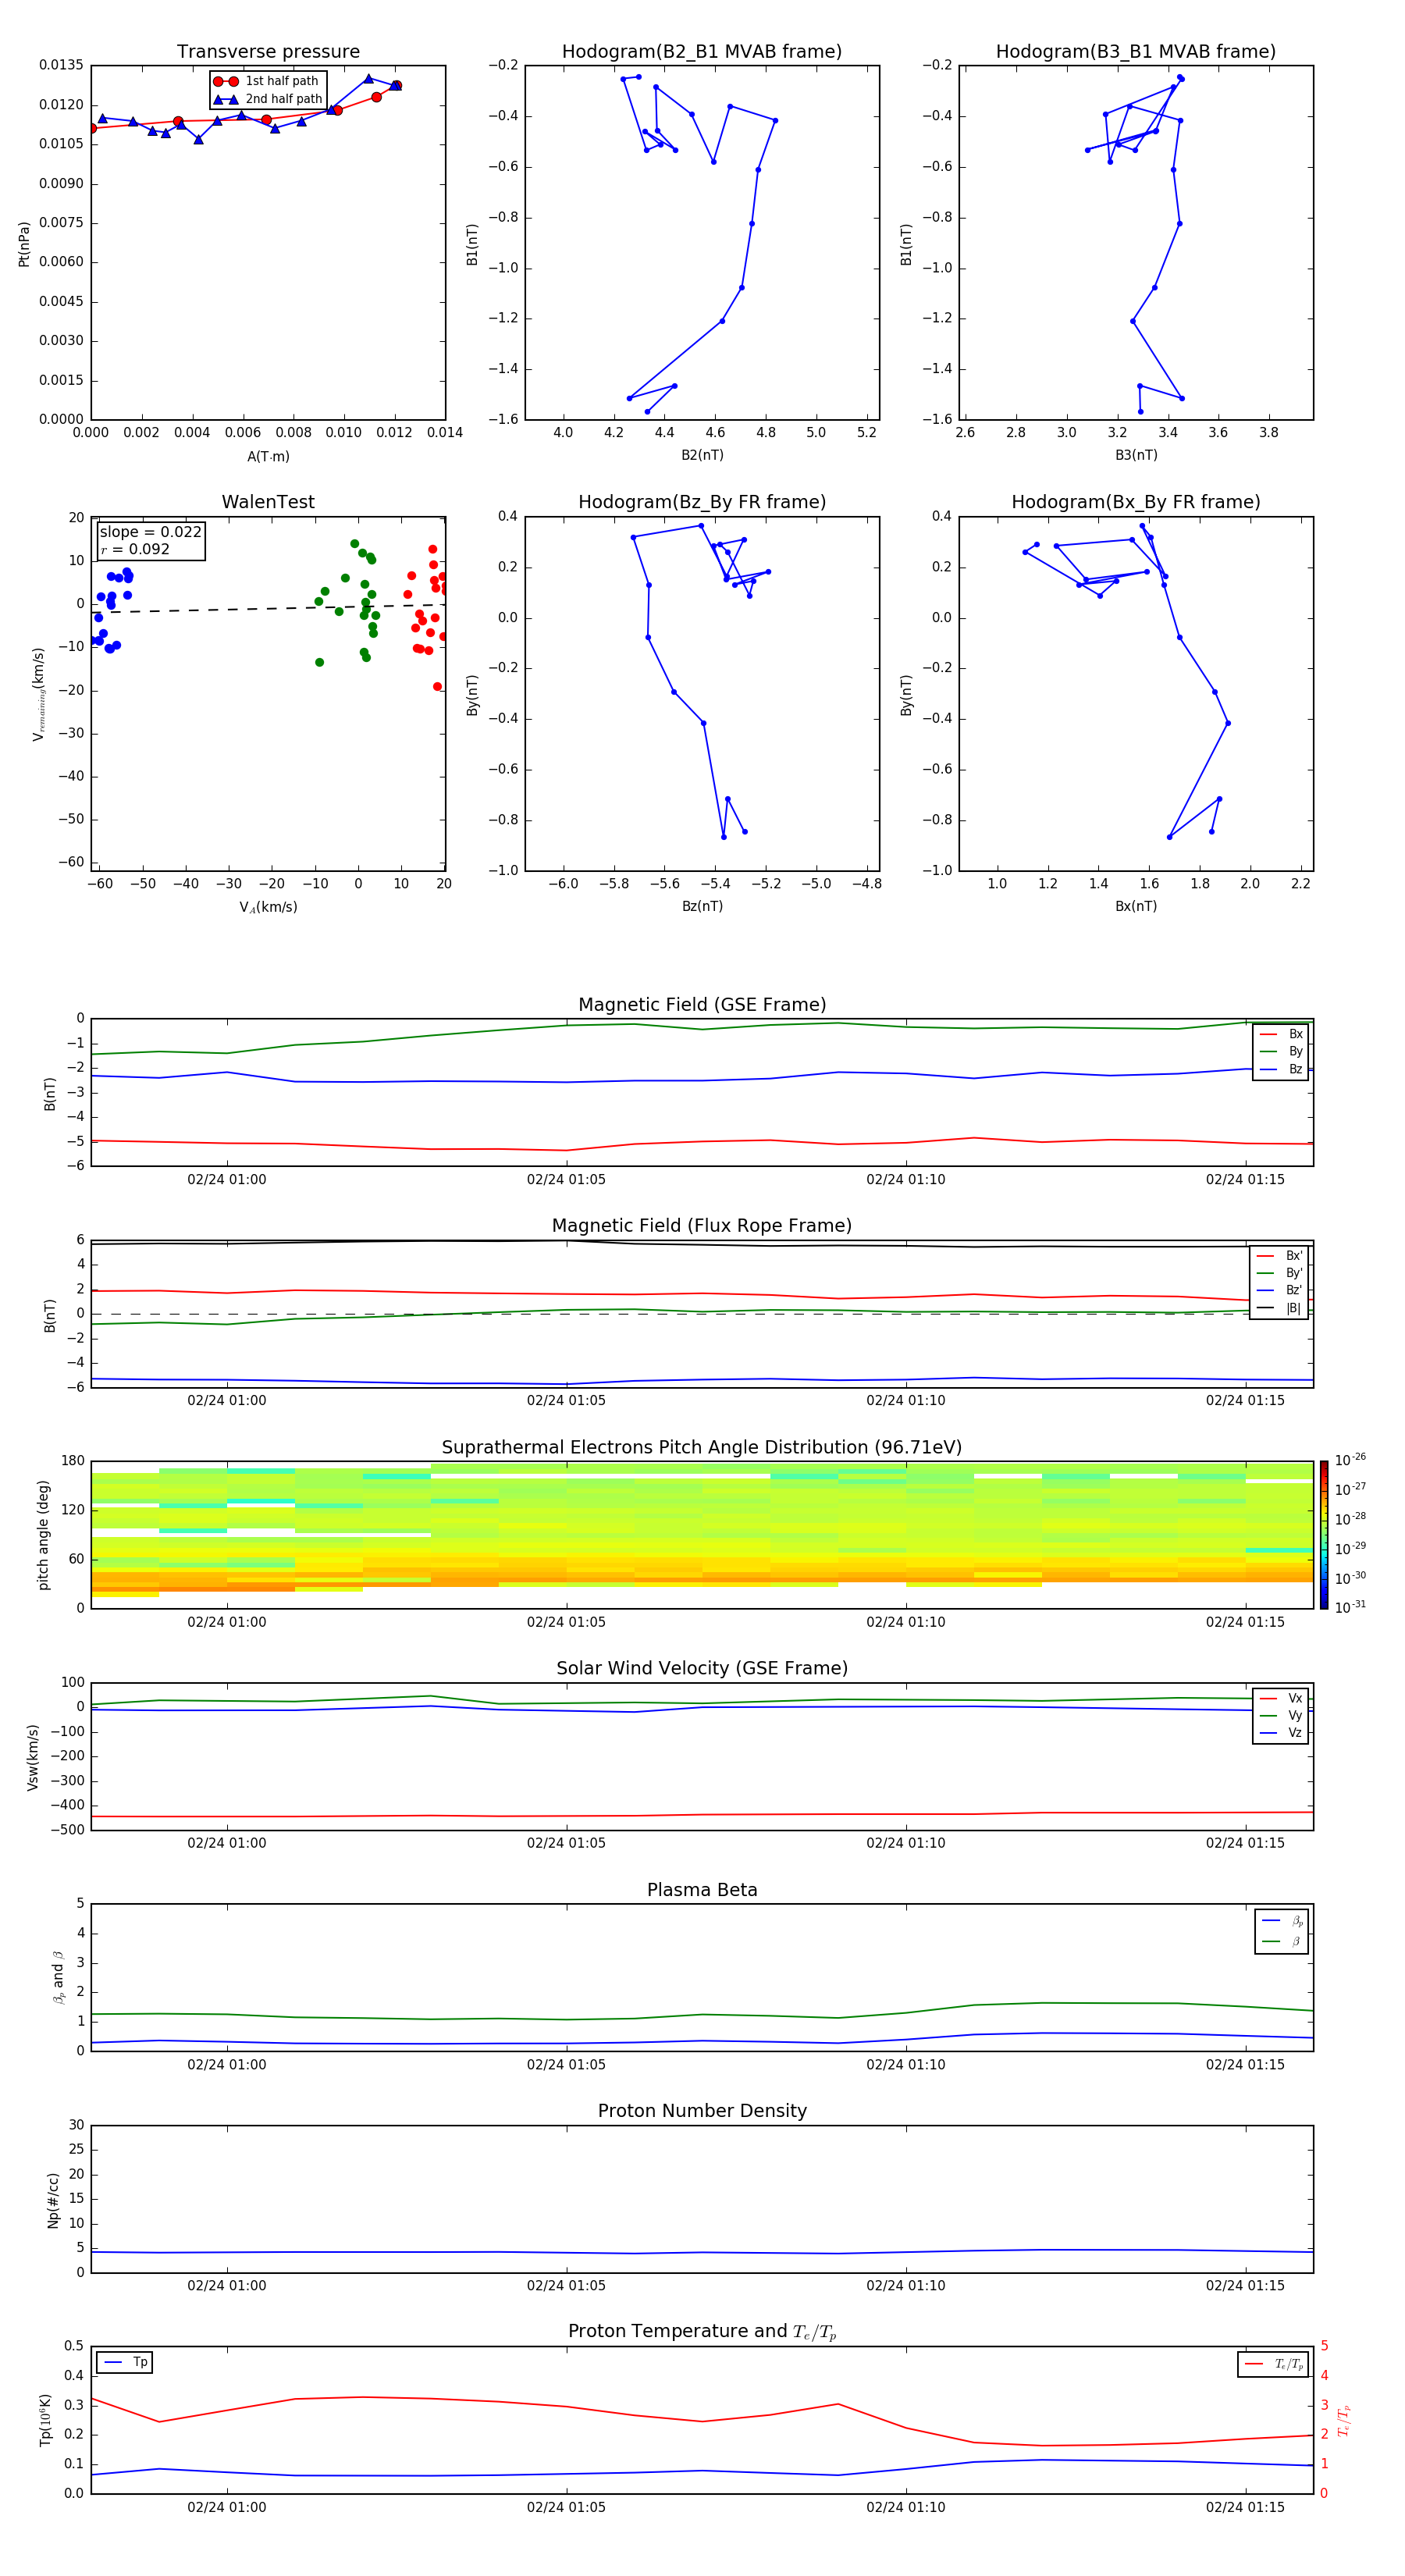Click the 'Transverse pressure' plot title
This screenshot has height=2576, width=1405.
point(268,52)
